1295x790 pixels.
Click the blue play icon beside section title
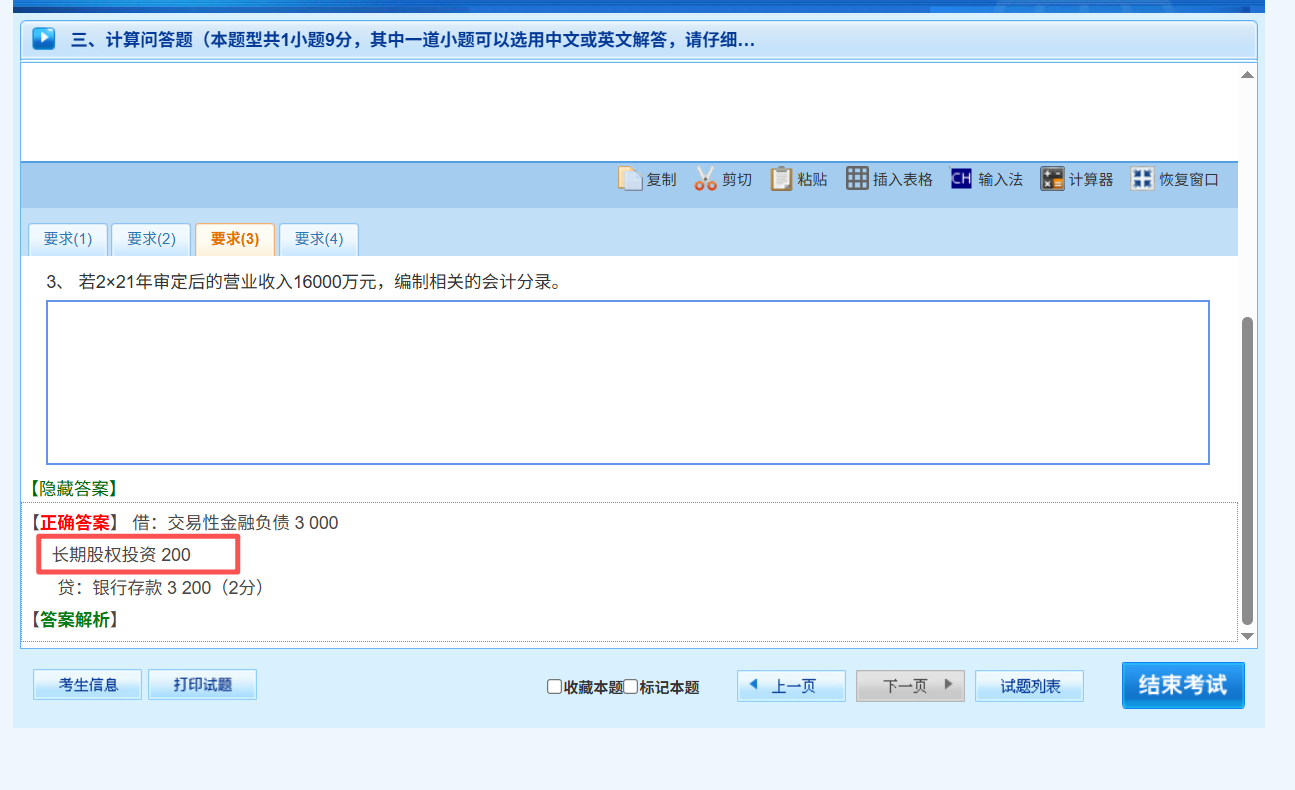coord(44,39)
